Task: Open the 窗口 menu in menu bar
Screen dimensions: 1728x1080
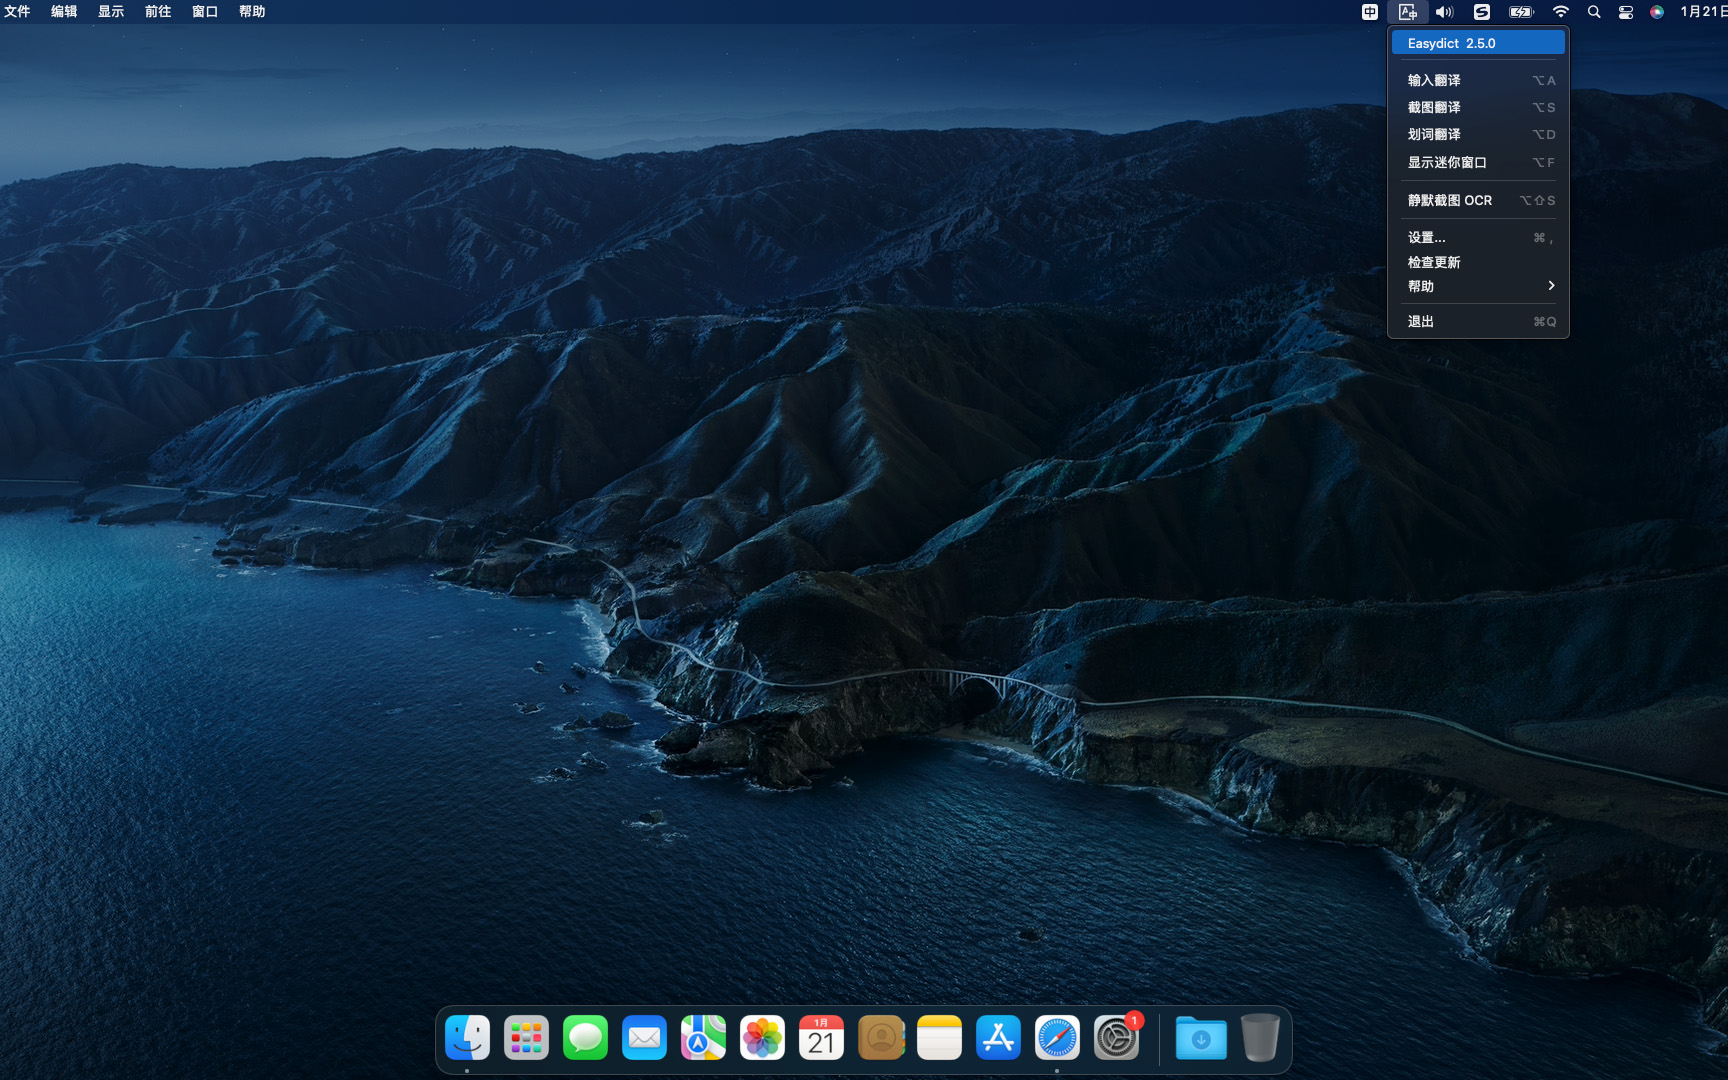Action: pos(205,12)
